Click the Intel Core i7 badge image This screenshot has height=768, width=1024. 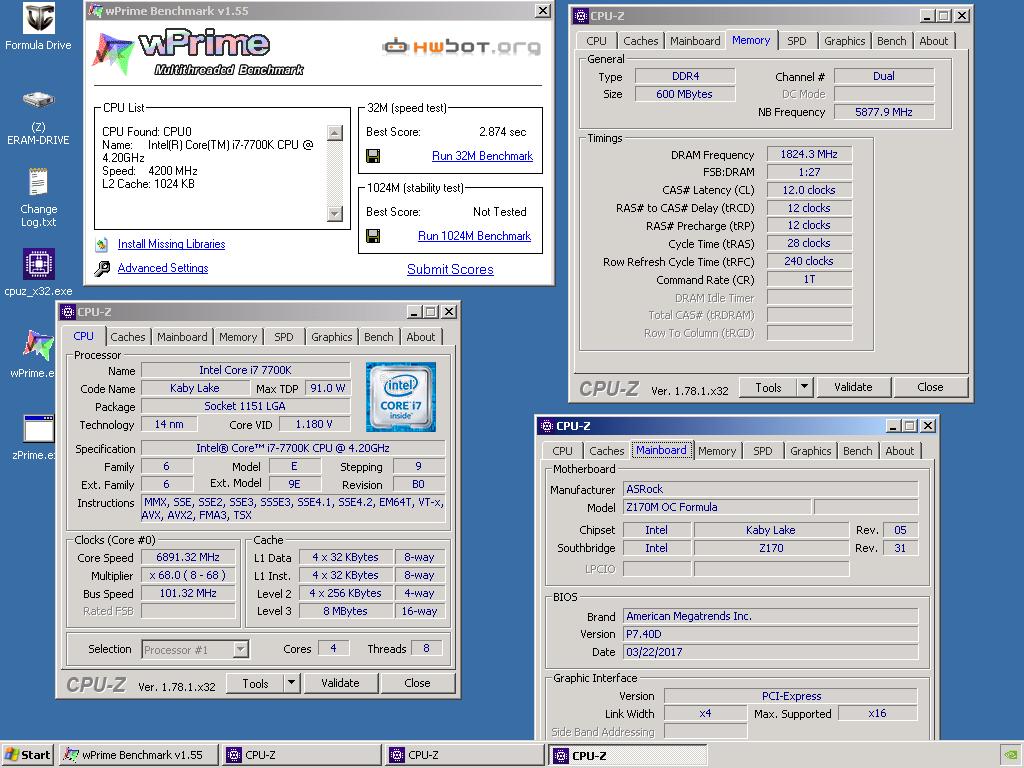(x=401, y=397)
